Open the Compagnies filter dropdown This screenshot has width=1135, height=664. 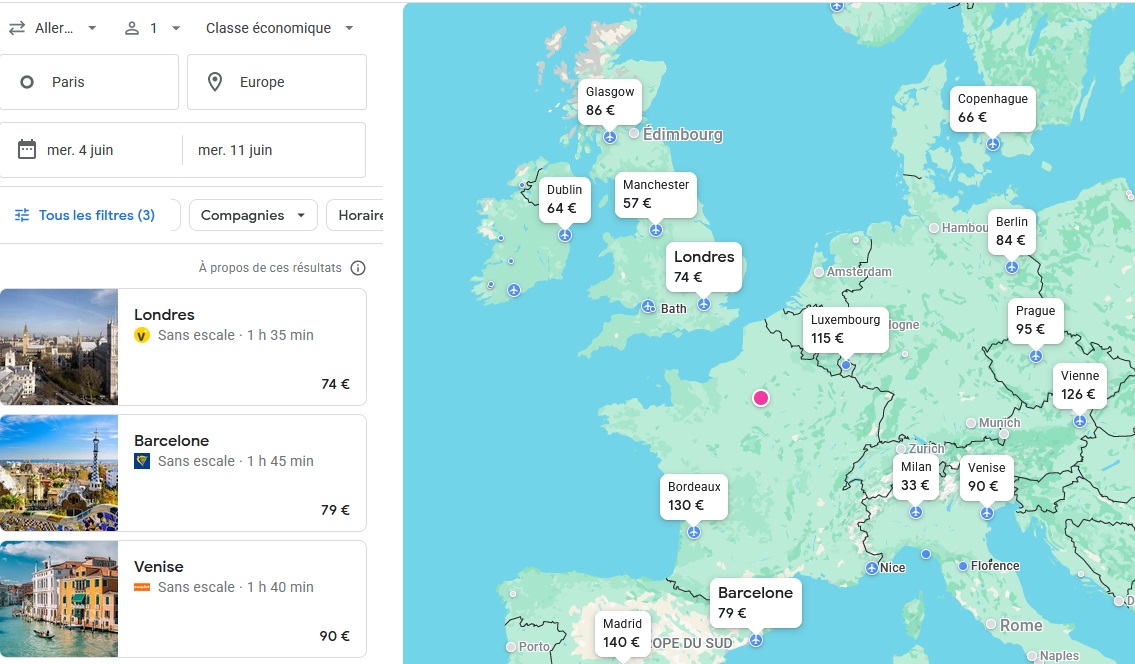pyautogui.click(x=253, y=215)
